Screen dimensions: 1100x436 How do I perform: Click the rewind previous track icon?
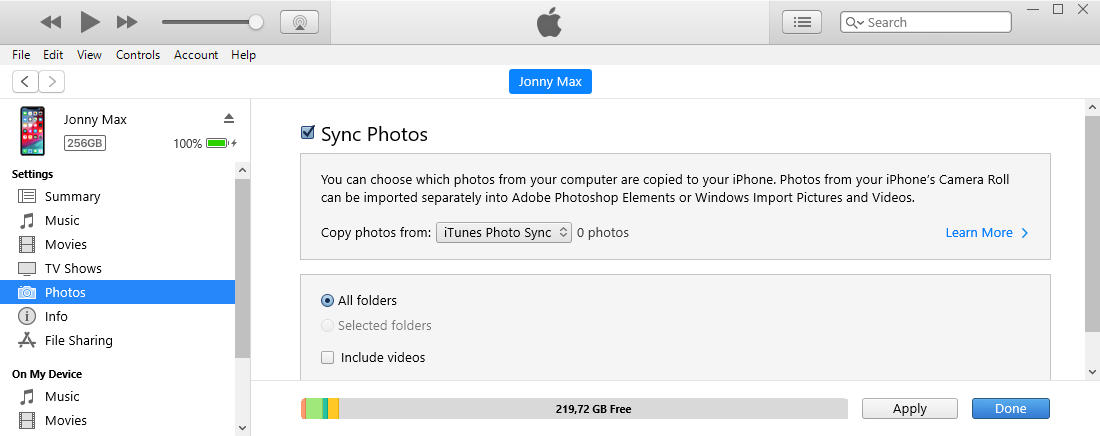click(51, 22)
